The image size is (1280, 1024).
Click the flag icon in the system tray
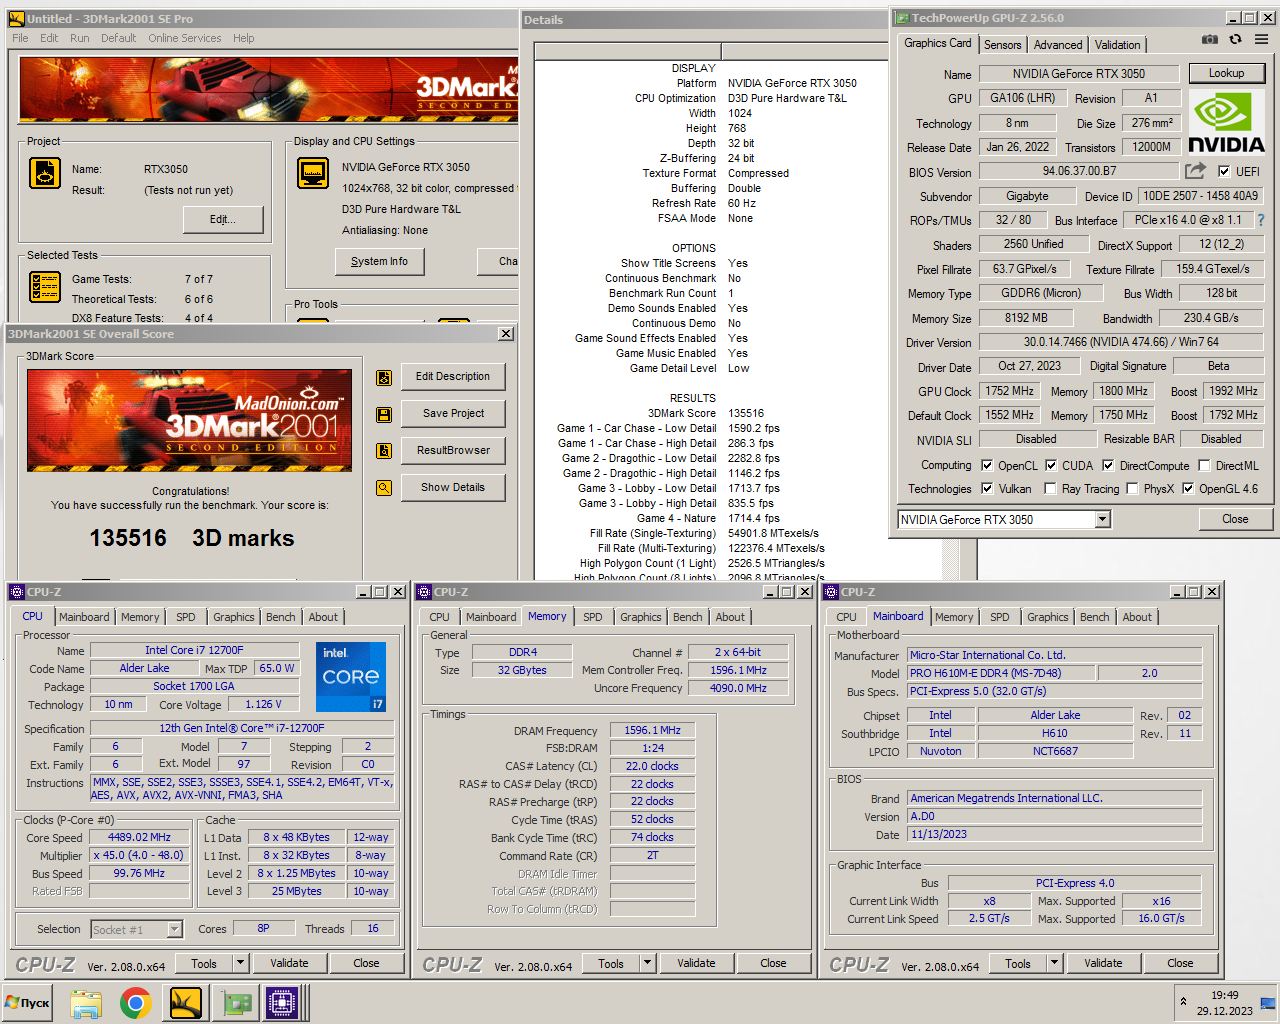(1266, 1003)
